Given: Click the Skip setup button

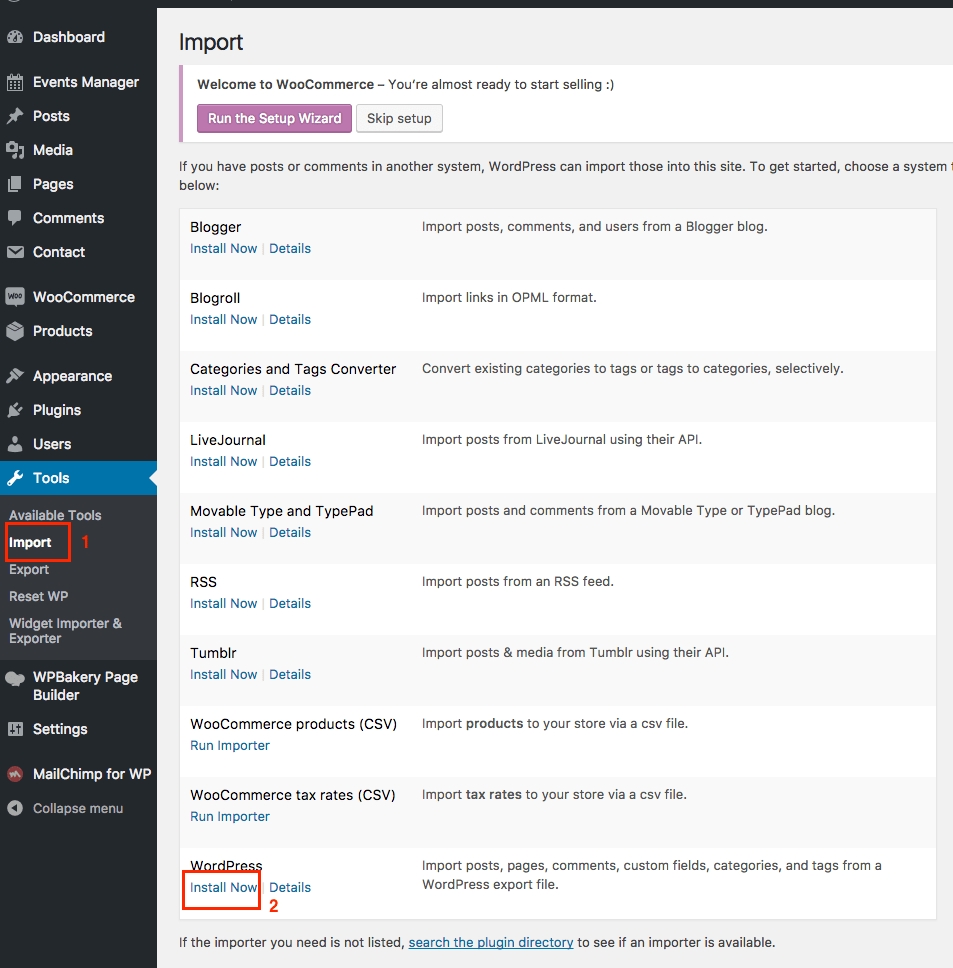Looking at the screenshot, I should click(399, 118).
